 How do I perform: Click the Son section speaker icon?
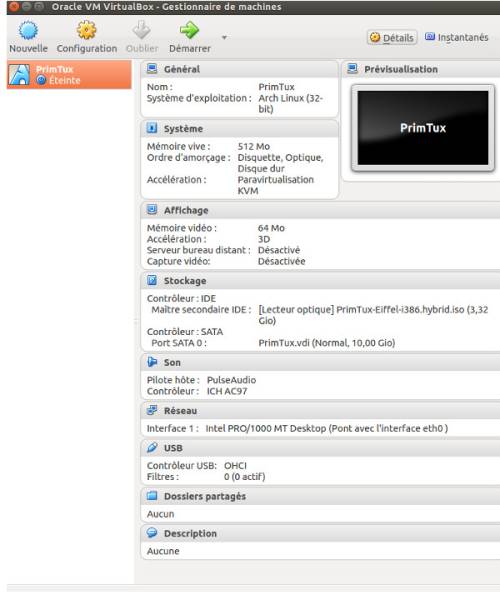(152, 362)
